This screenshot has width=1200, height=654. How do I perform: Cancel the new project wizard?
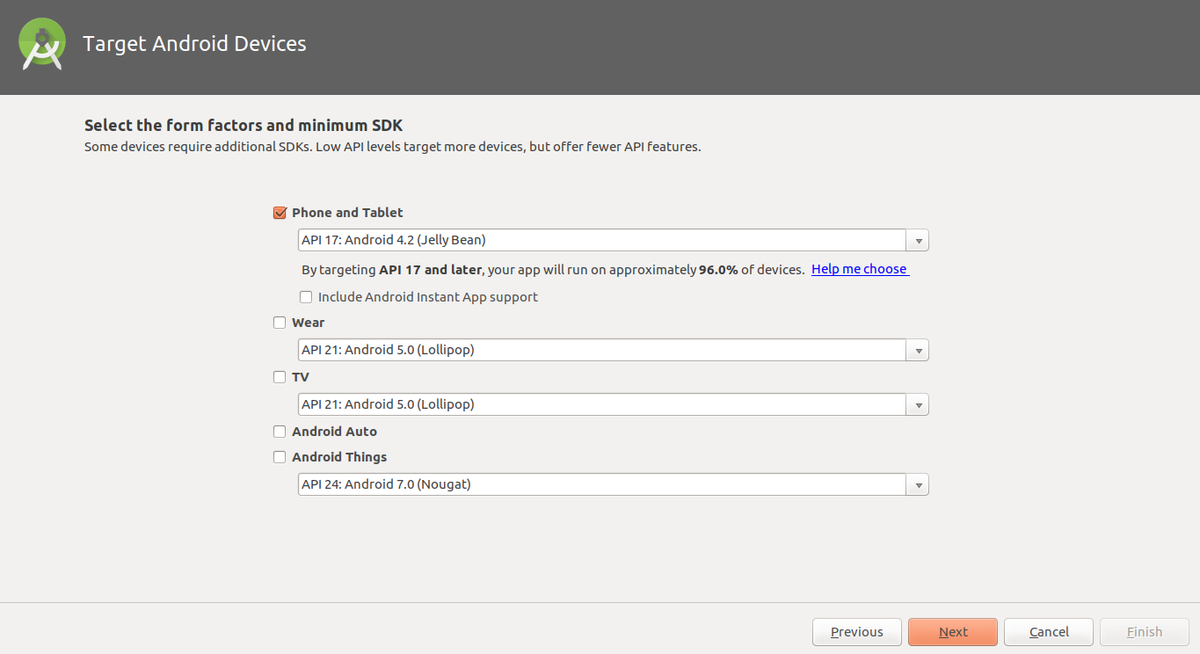pyautogui.click(x=1049, y=632)
